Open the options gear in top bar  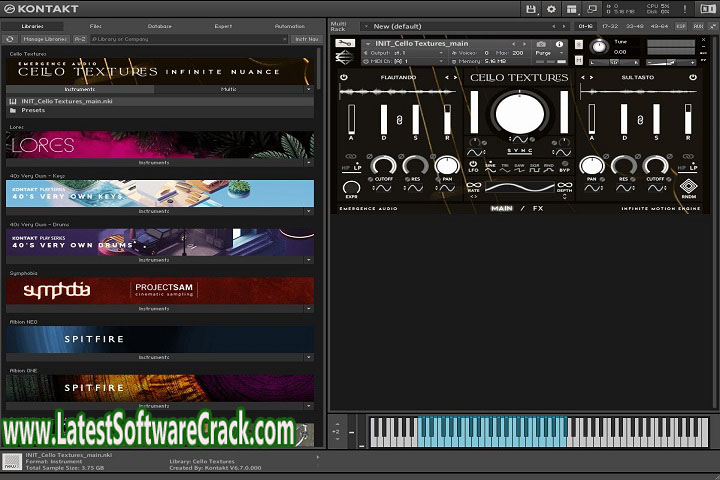pos(551,9)
